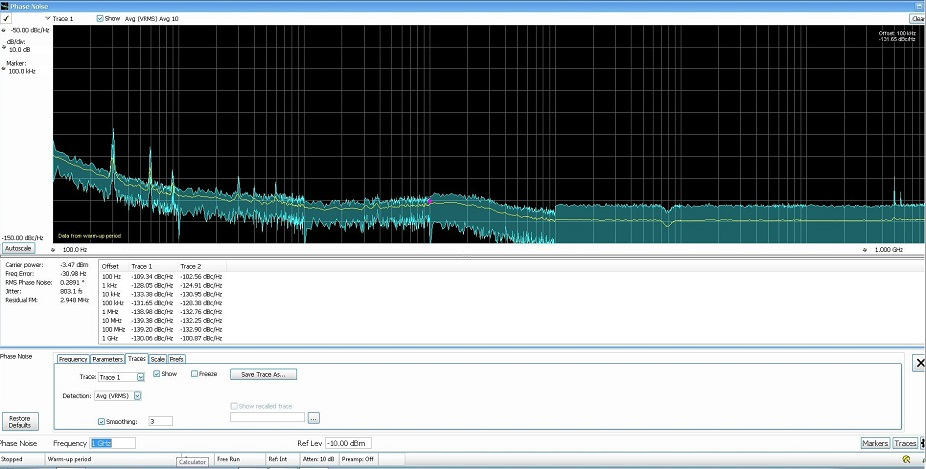Click the knob icon beside dB/div setting
The width and height of the screenshot is (926, 469).
[4, 46]
